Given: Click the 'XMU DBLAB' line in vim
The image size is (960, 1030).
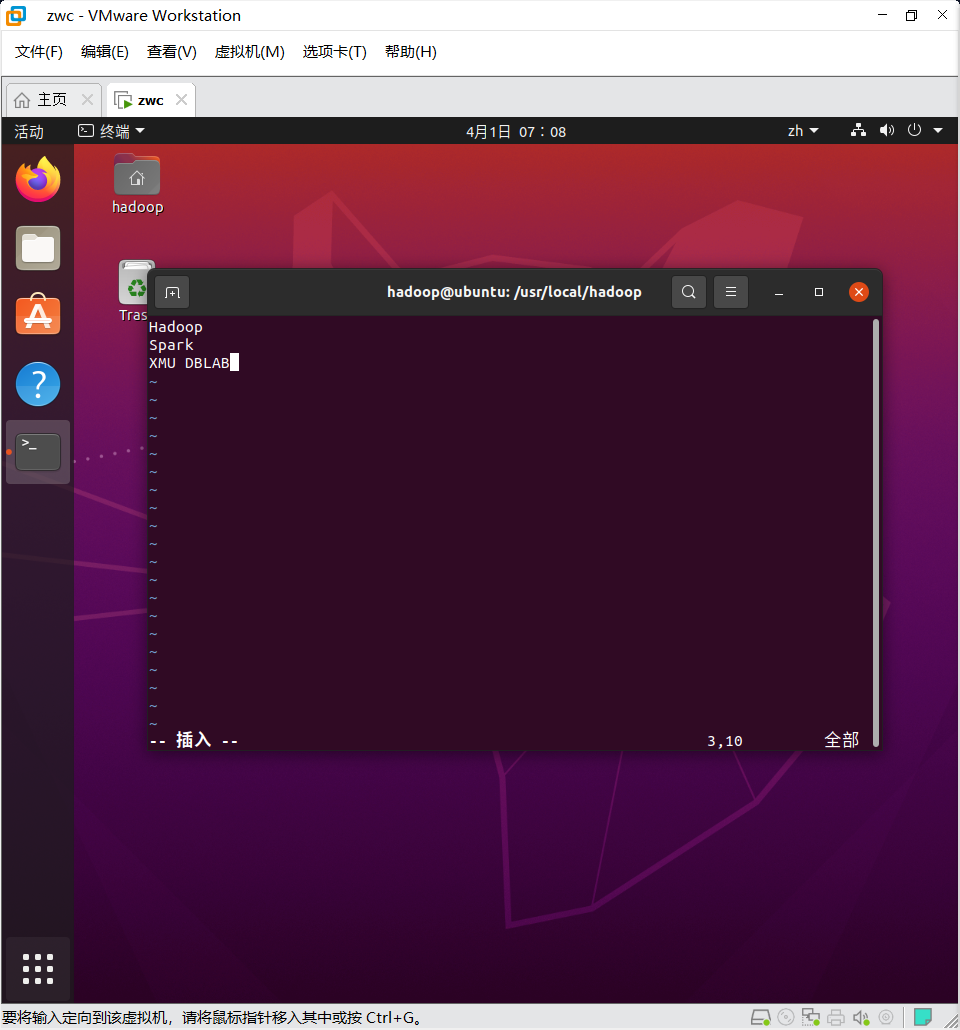Looking at the screenshot, I should tap(189, 363).
